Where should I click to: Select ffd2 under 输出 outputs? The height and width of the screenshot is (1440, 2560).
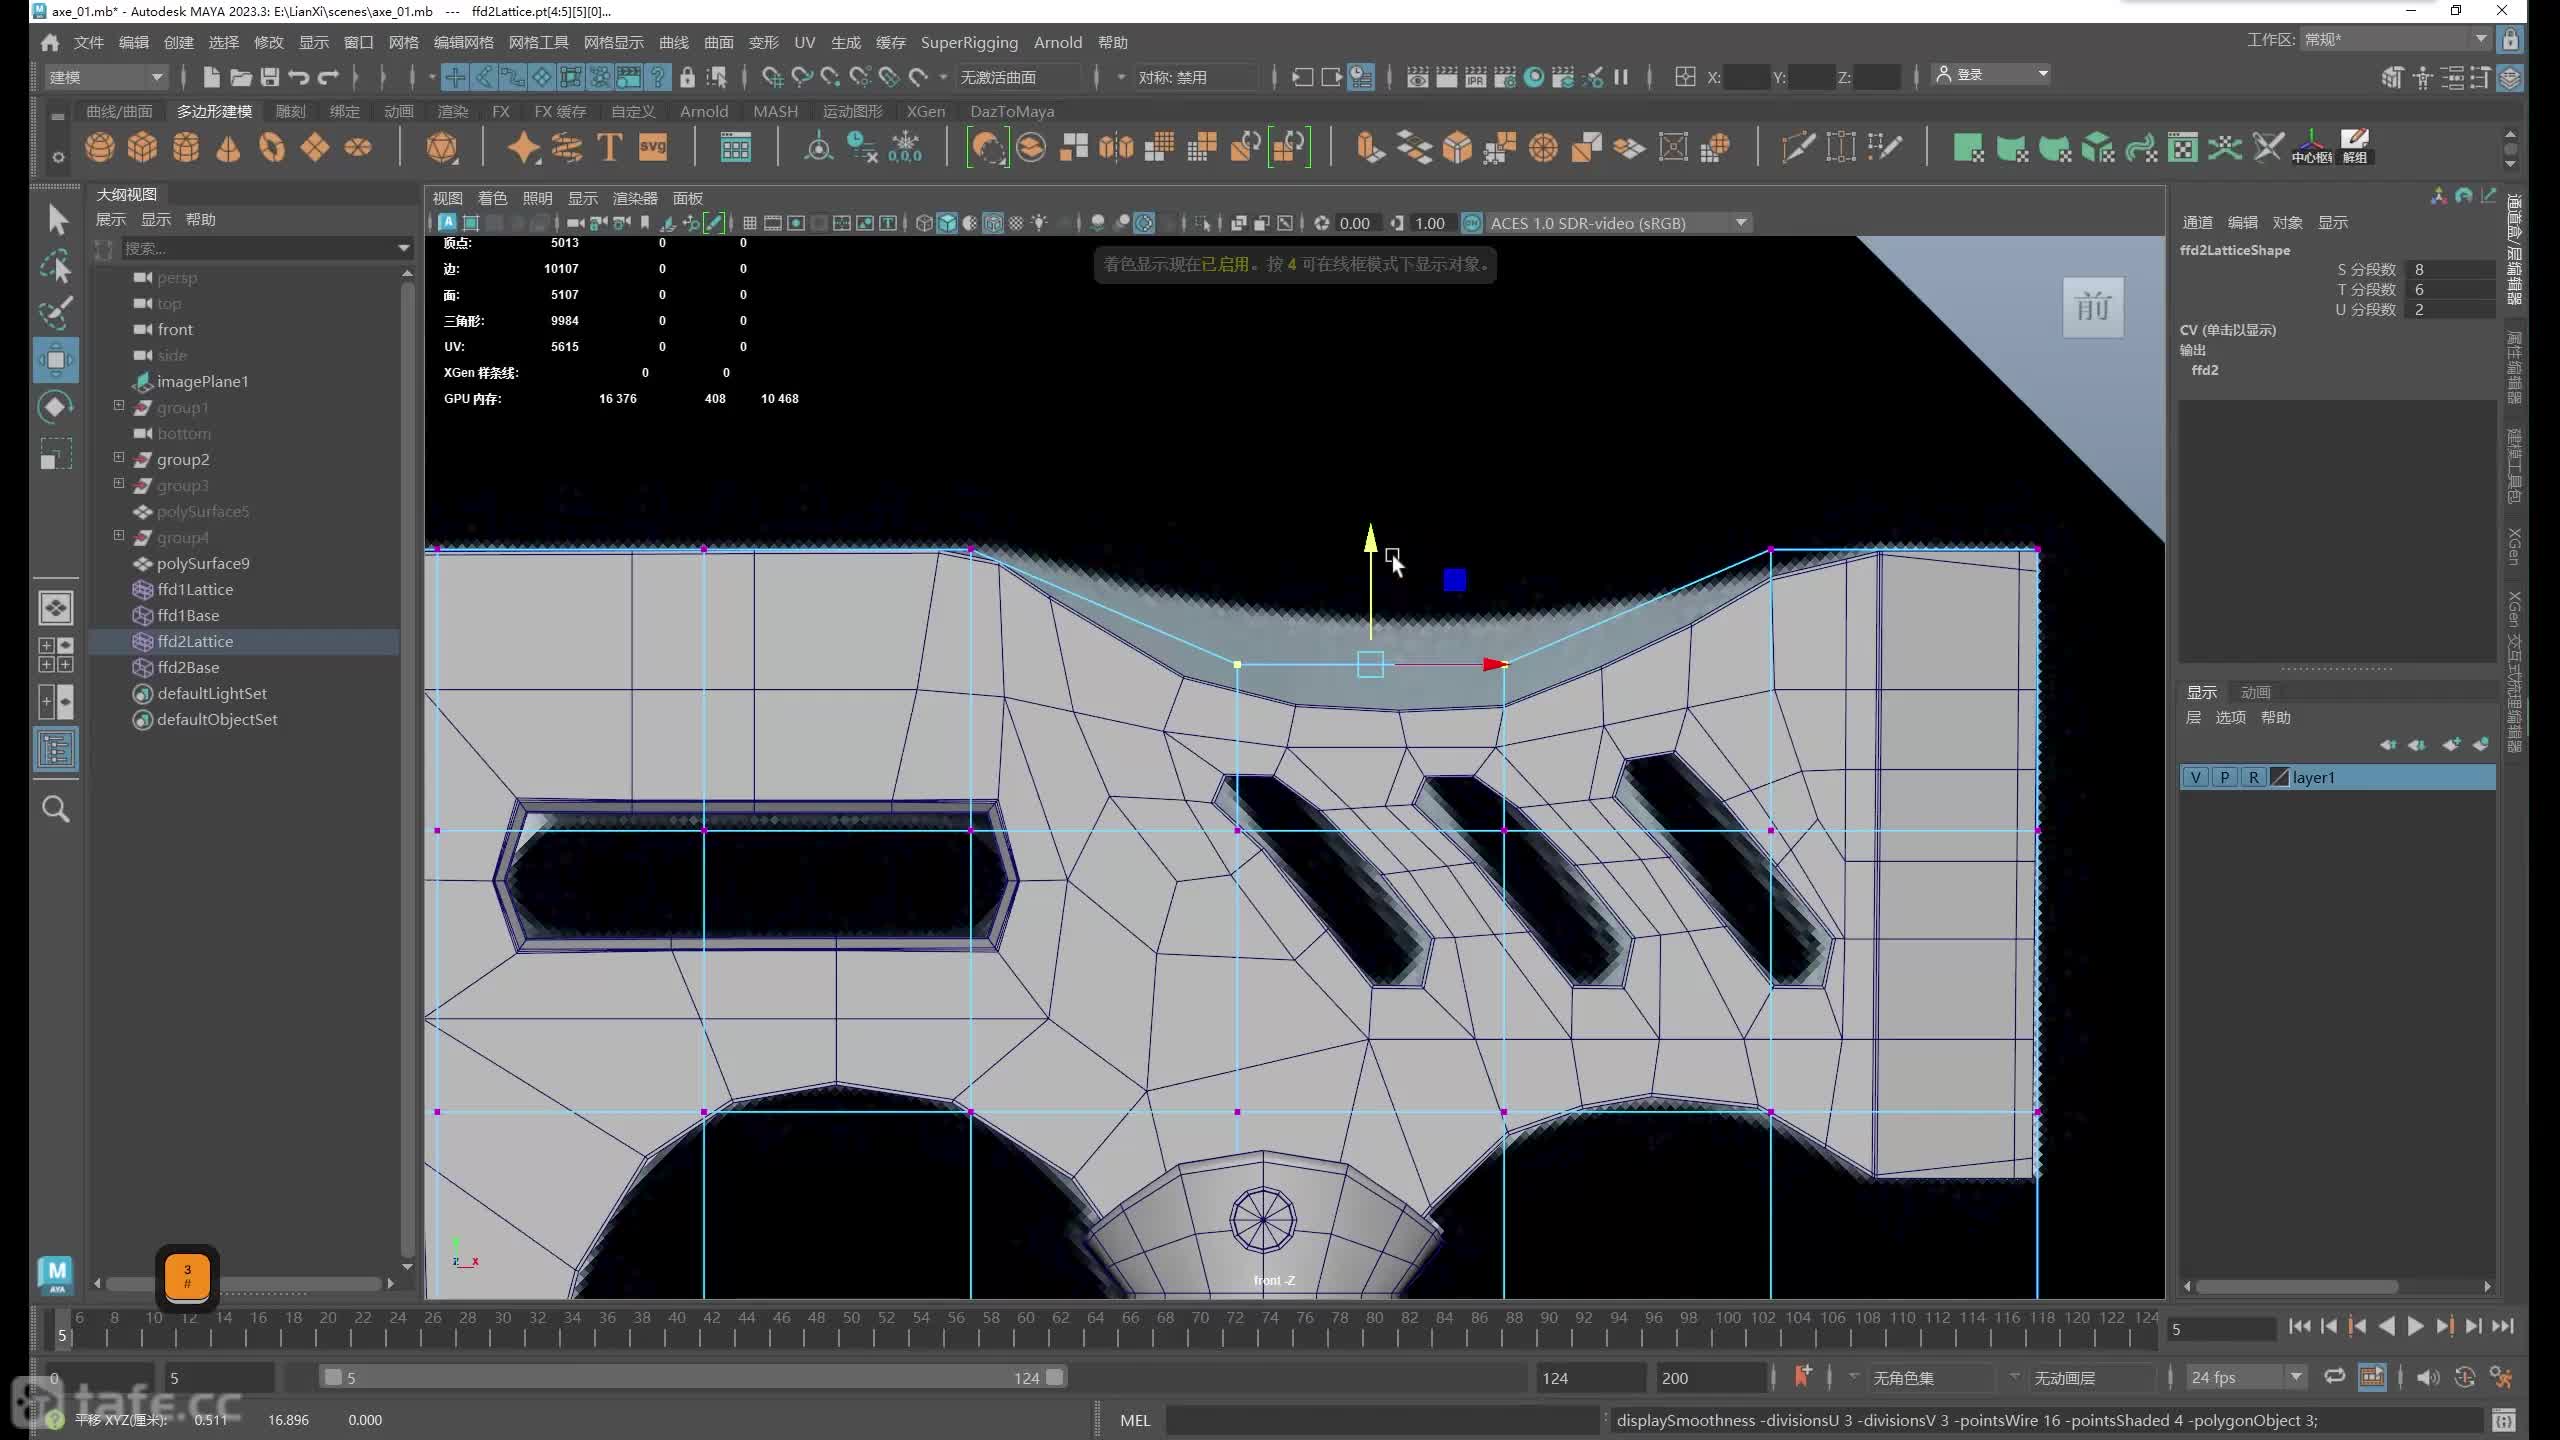tap(2204, 370)
